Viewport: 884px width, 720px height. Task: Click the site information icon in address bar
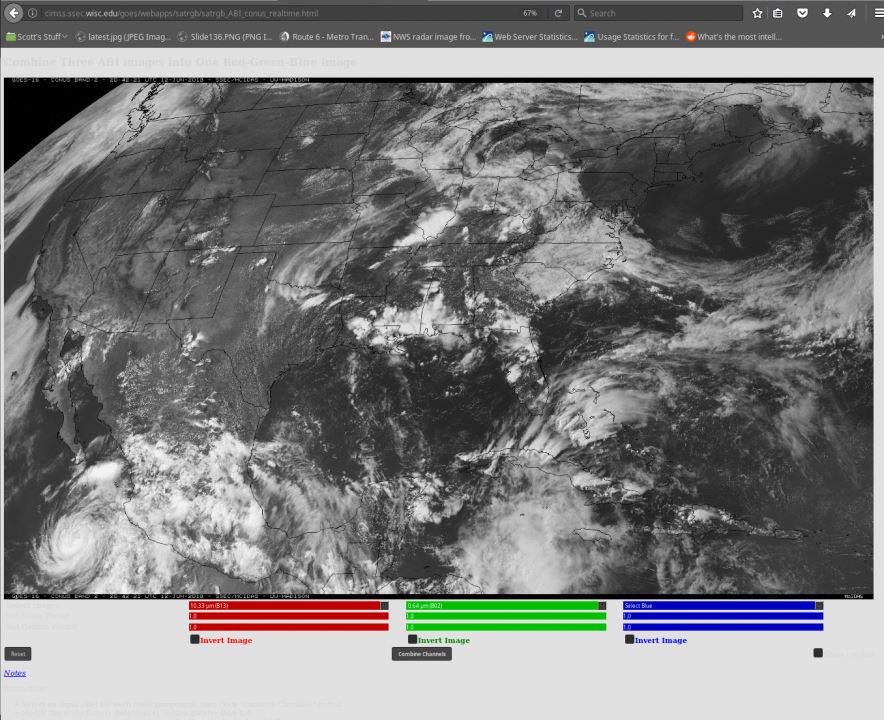pyautogui.click(x=33, y=13)
